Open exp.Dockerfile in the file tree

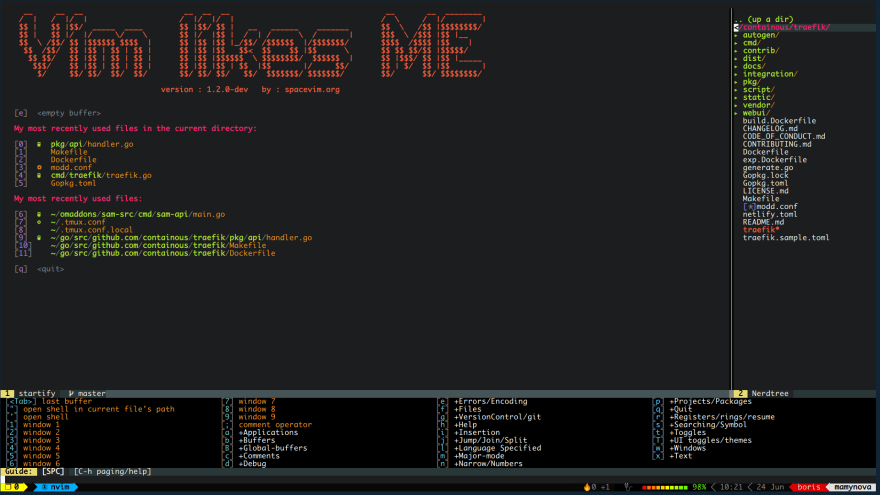click(774, 160)
